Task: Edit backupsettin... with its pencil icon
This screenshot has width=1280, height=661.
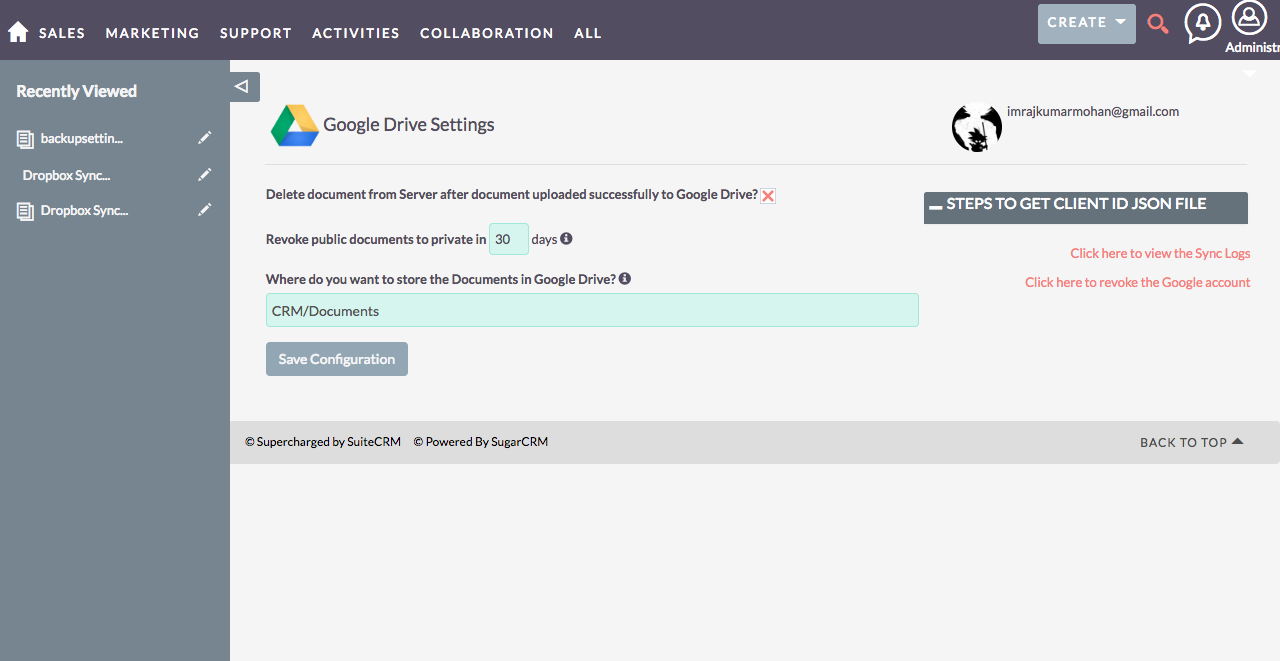Action: click(x=205, y=138)
